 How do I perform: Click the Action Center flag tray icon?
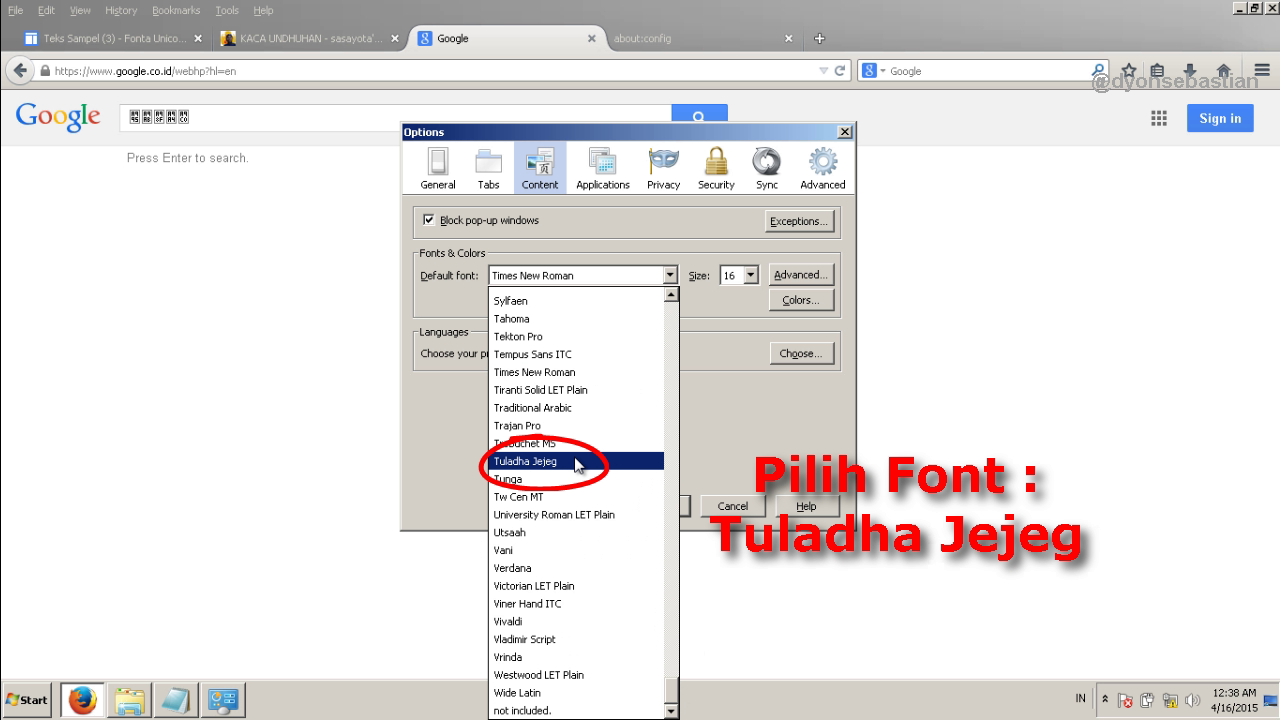point(1125,701)
